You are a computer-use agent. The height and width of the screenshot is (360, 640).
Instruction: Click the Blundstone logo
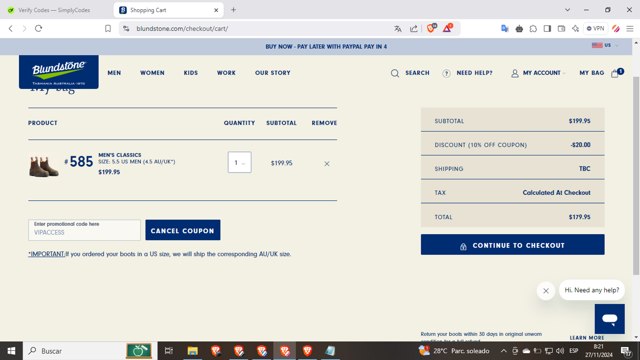(59, 72)
